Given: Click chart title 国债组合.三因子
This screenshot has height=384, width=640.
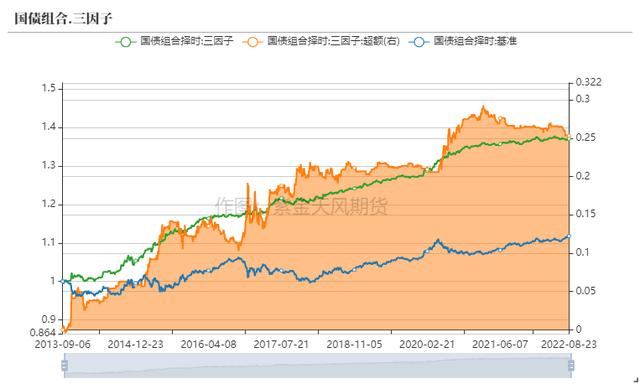Looking at the screenshot, I should (x=63, y=18).
